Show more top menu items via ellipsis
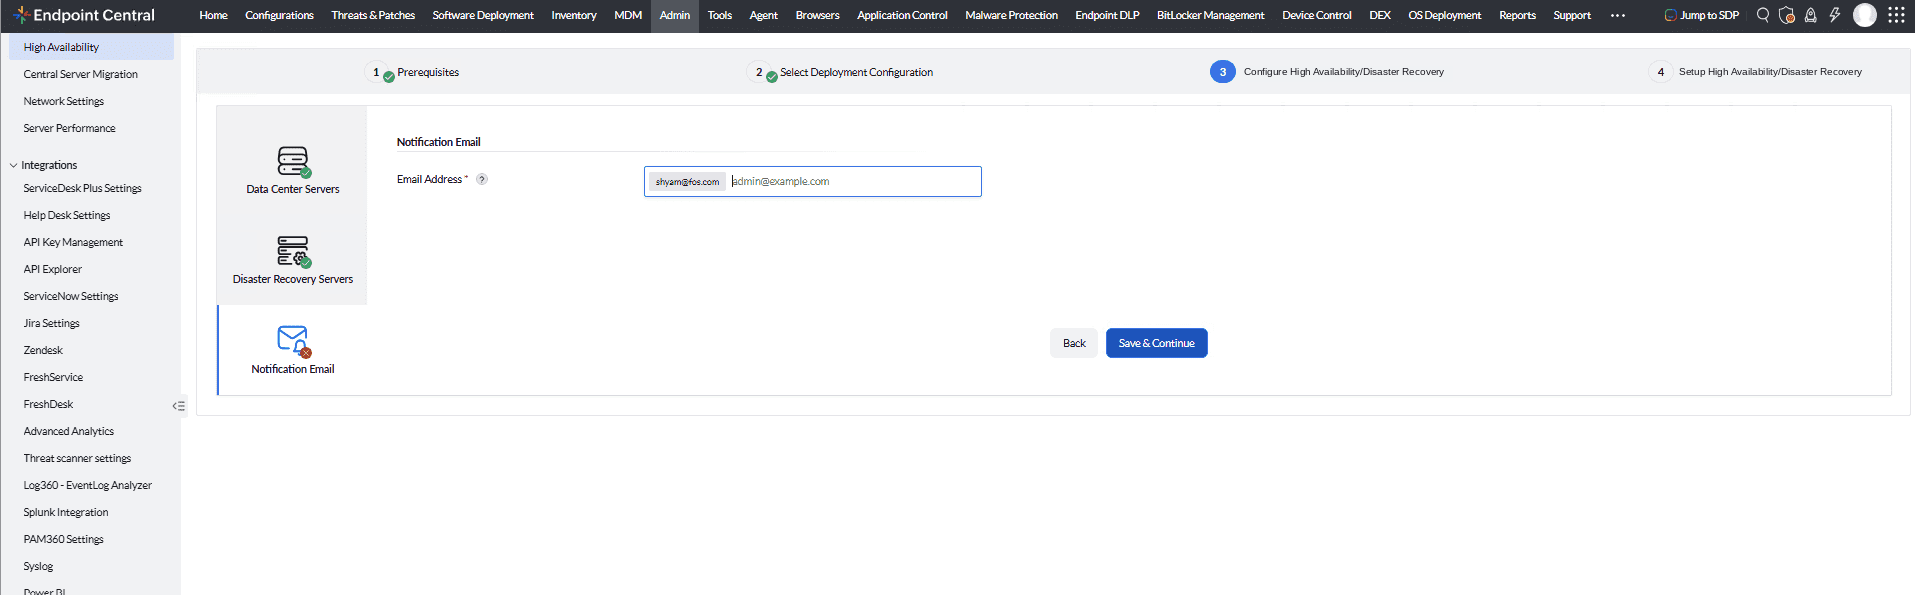 point(1618,15)
